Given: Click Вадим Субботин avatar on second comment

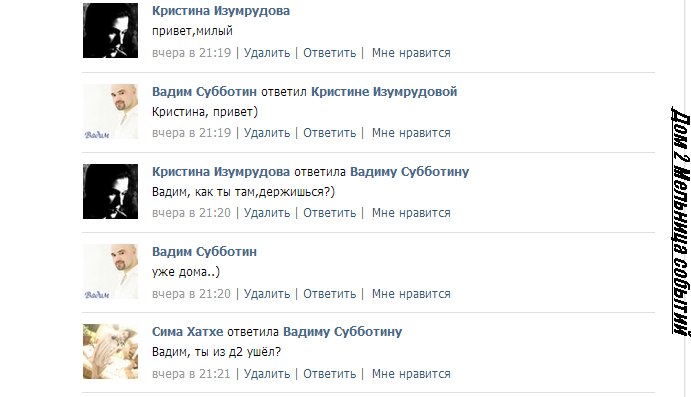Looking at the screenshot, I should pyautogui.click(x=110, y=111).
